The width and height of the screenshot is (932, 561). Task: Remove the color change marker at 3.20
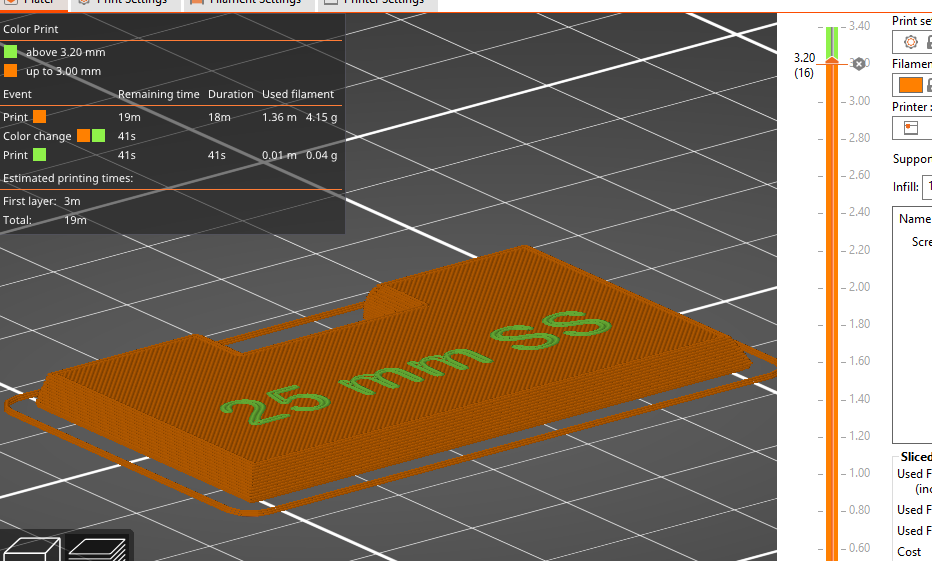858,64
